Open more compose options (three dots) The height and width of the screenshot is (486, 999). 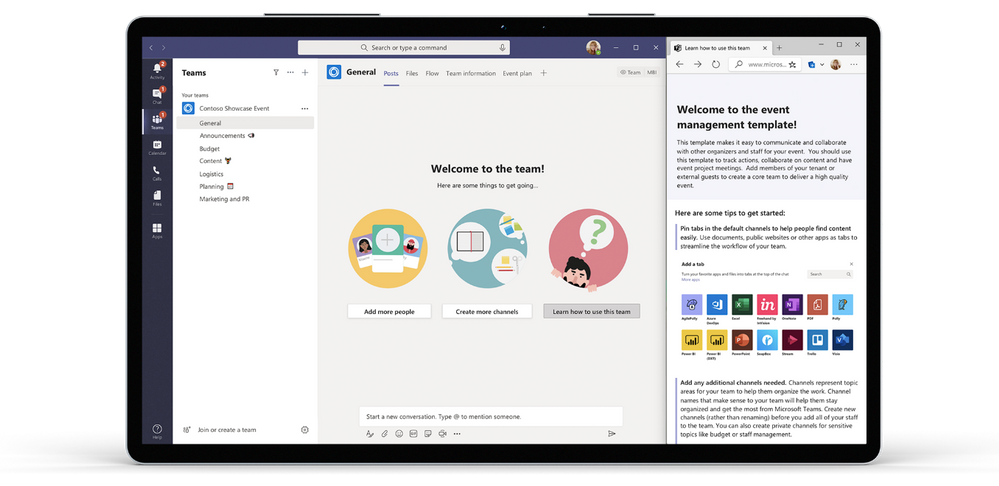tap(457, 434)
